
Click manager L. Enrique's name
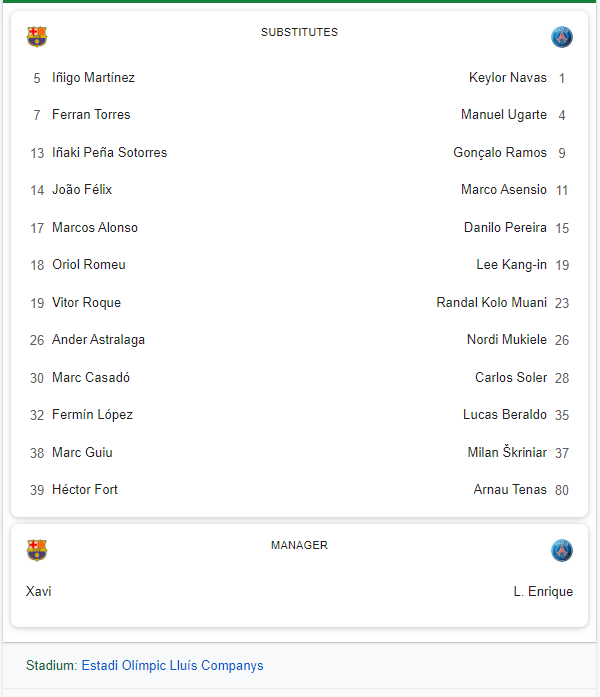[x=543, y=592]
